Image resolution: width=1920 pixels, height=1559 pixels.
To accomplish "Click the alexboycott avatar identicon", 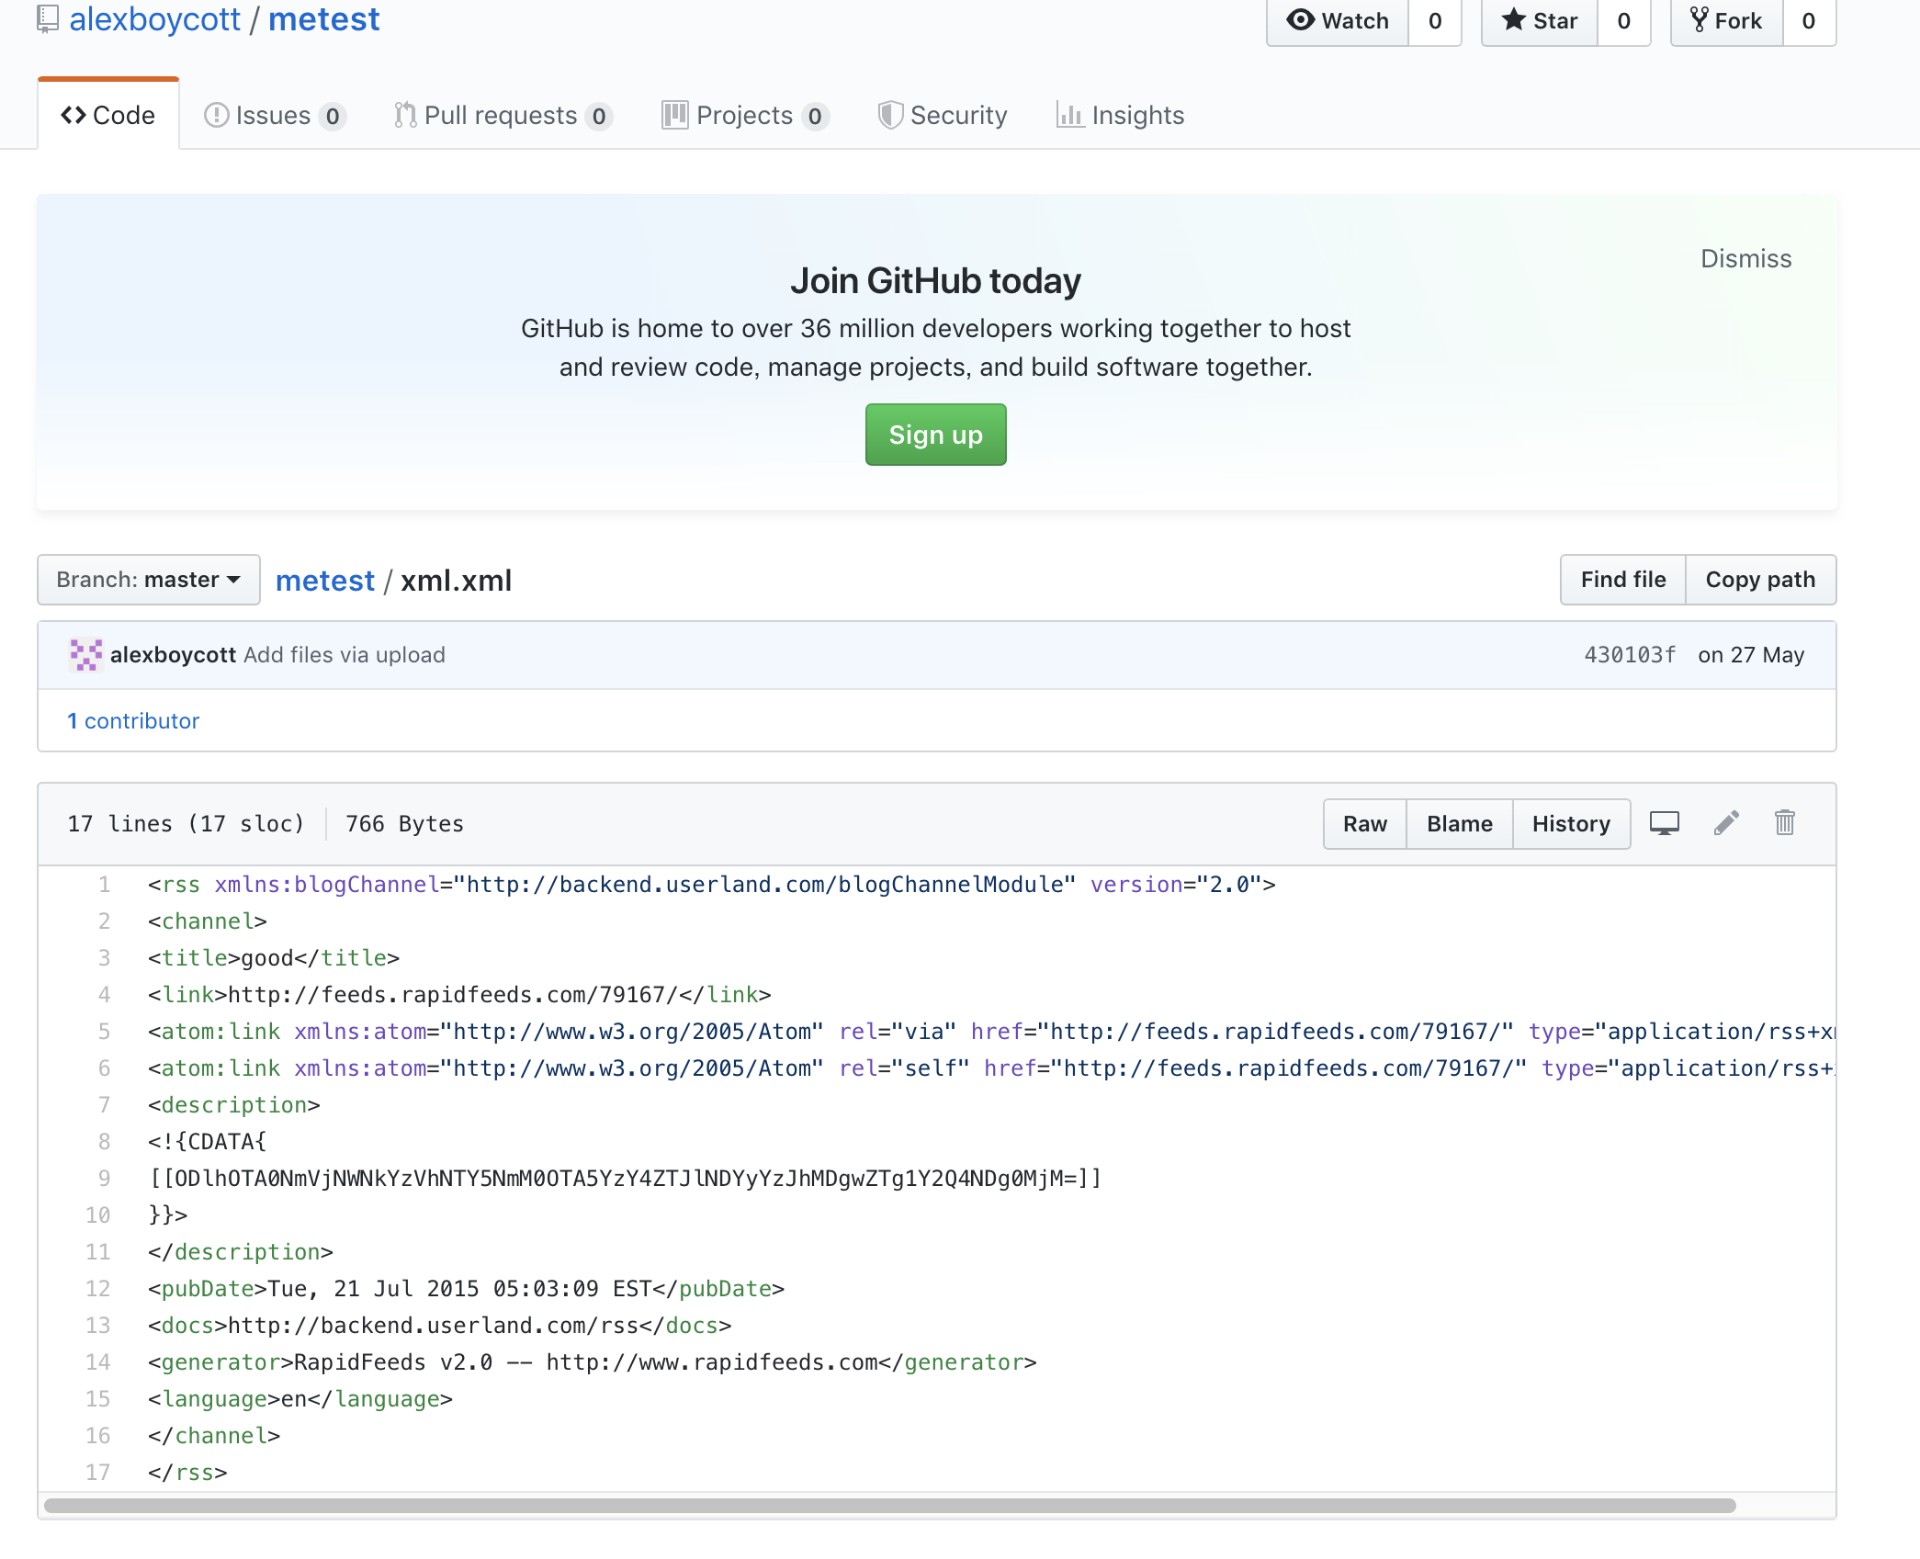I will [x=85, y=655].
